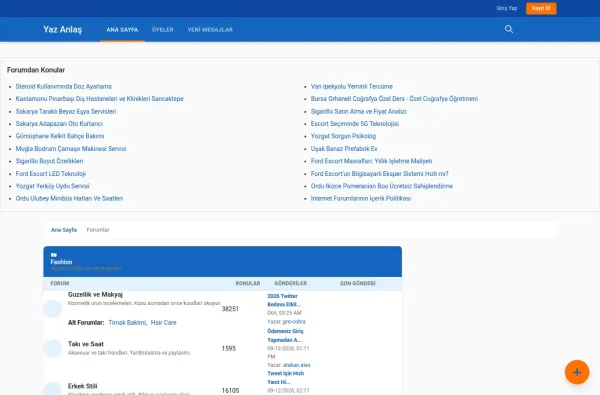
Task: View profile of author pro-cobra
Action: click(x=294, y=322)
